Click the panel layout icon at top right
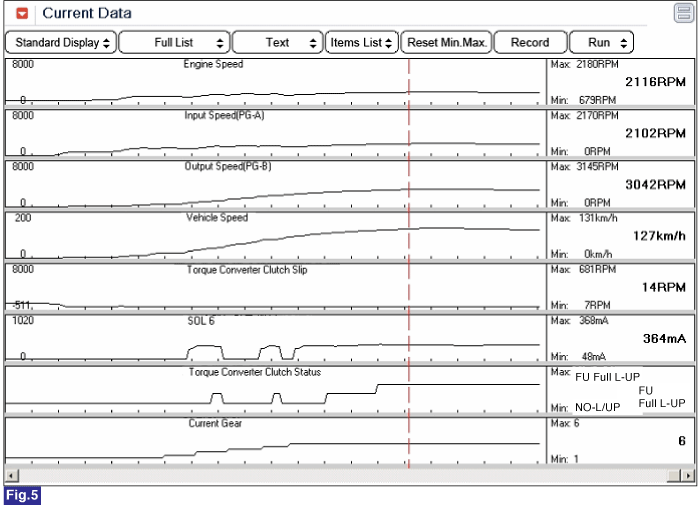The image size is (700, 505). pos(683,13)
